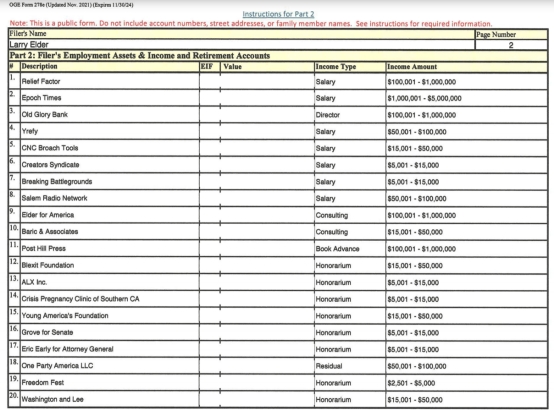The height and width of the screenshot is (410, 554).
Task: Click Honorarium type for Washington and Lee
Action: [x=350, y=399]
